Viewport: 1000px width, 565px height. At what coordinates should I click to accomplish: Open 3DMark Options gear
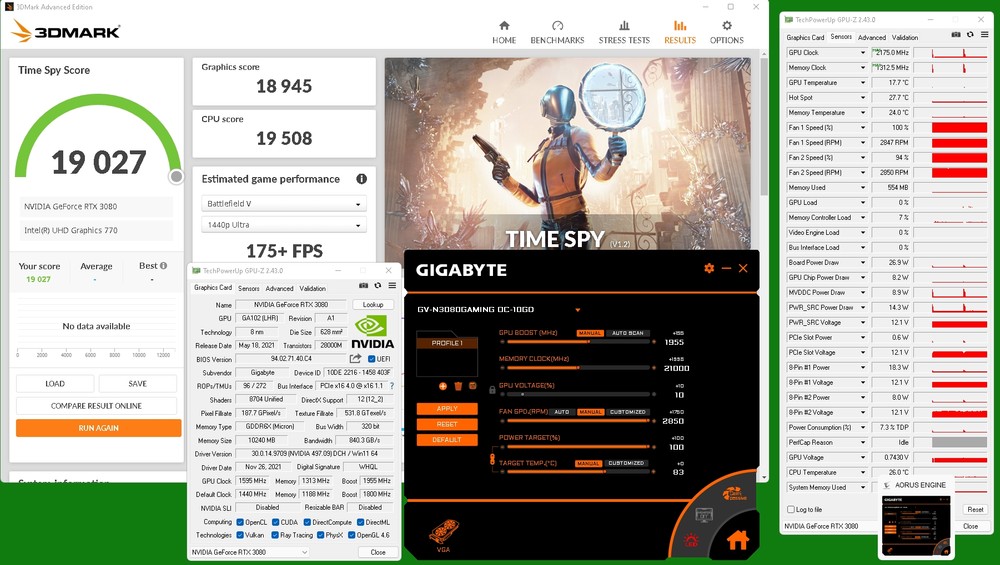pos(726,32)
